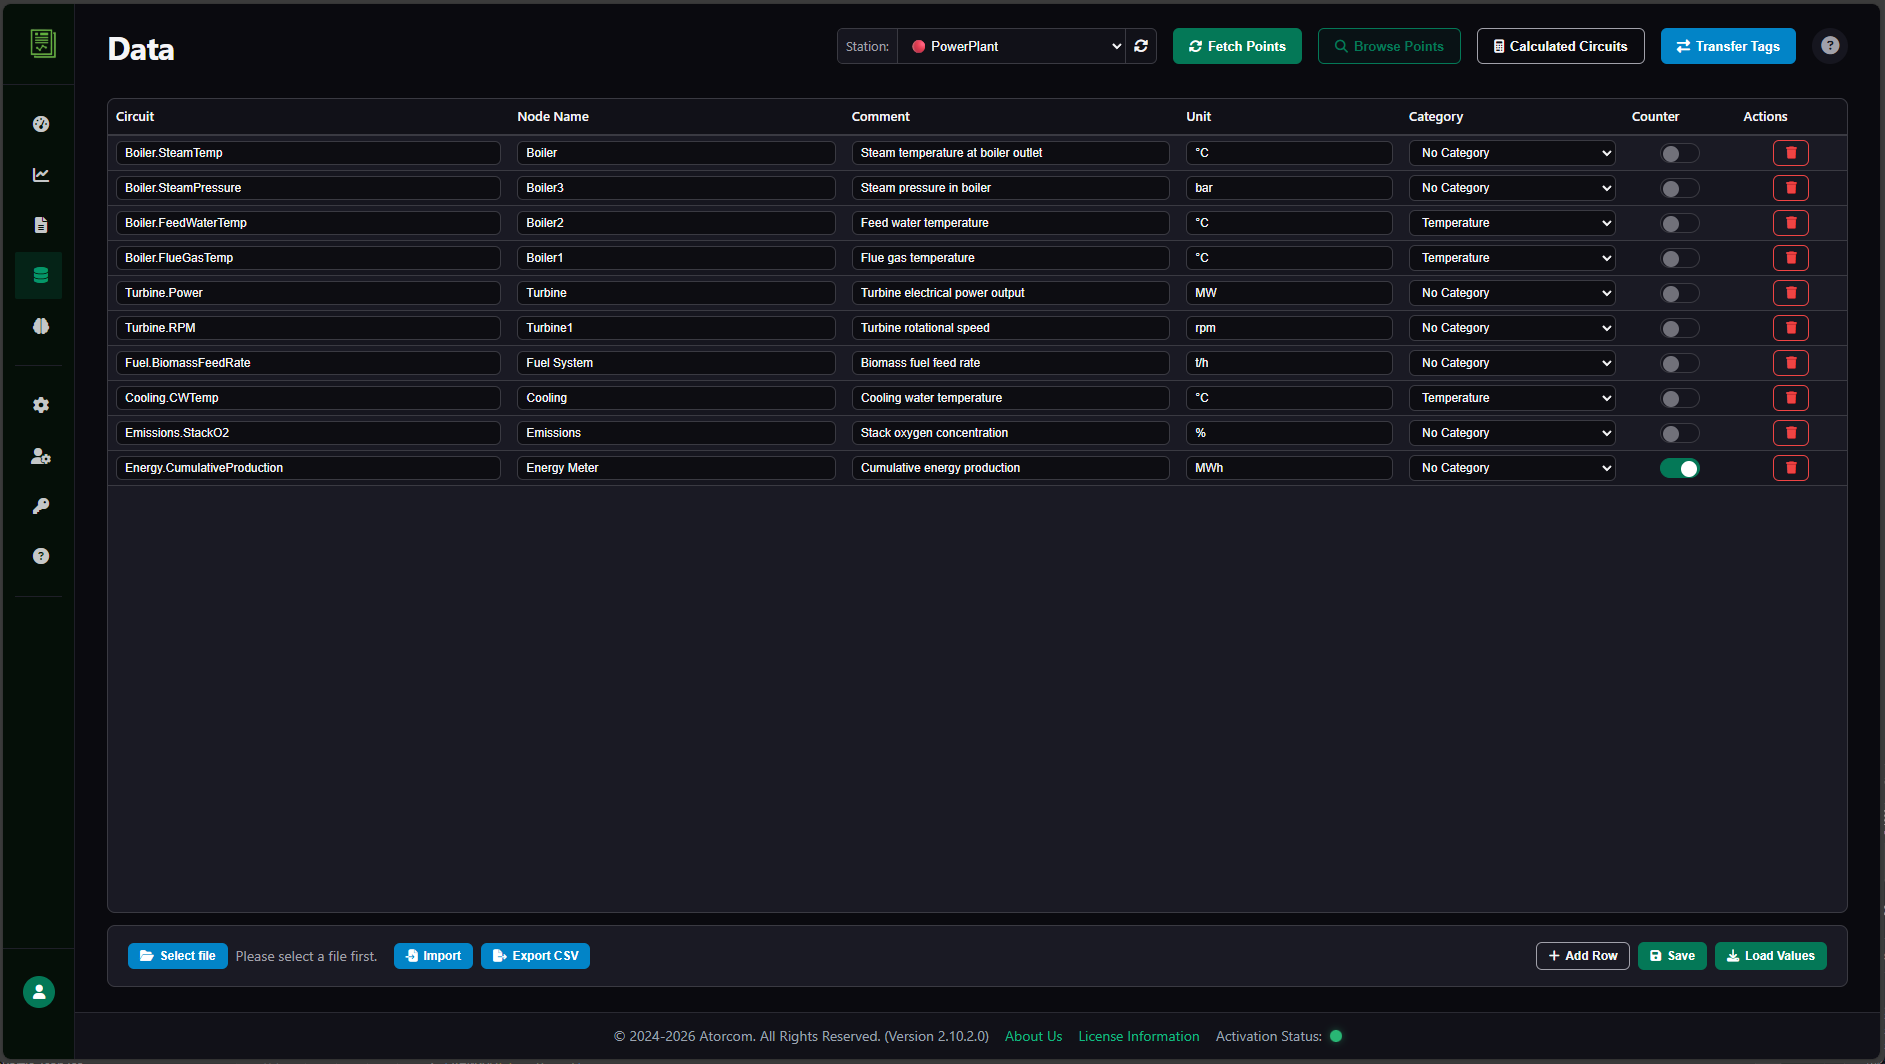Screen dimensions: 1885x1064
Task: Enable the Counter toggle for Boiler.SteamTemp
Action: point(1679,153)
